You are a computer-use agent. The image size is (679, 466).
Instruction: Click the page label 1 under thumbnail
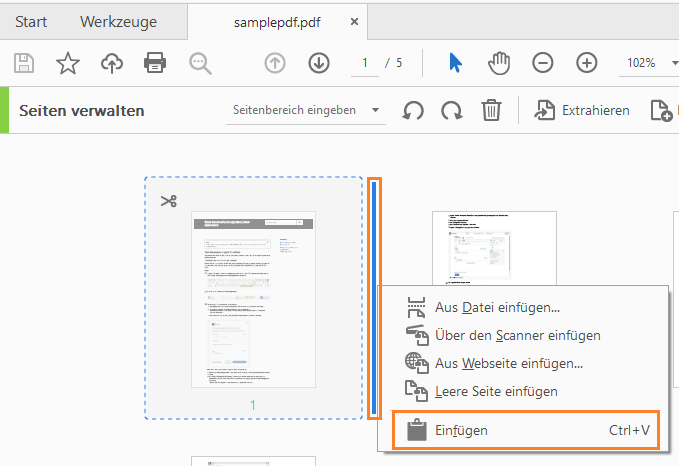[x=253, y=405]
